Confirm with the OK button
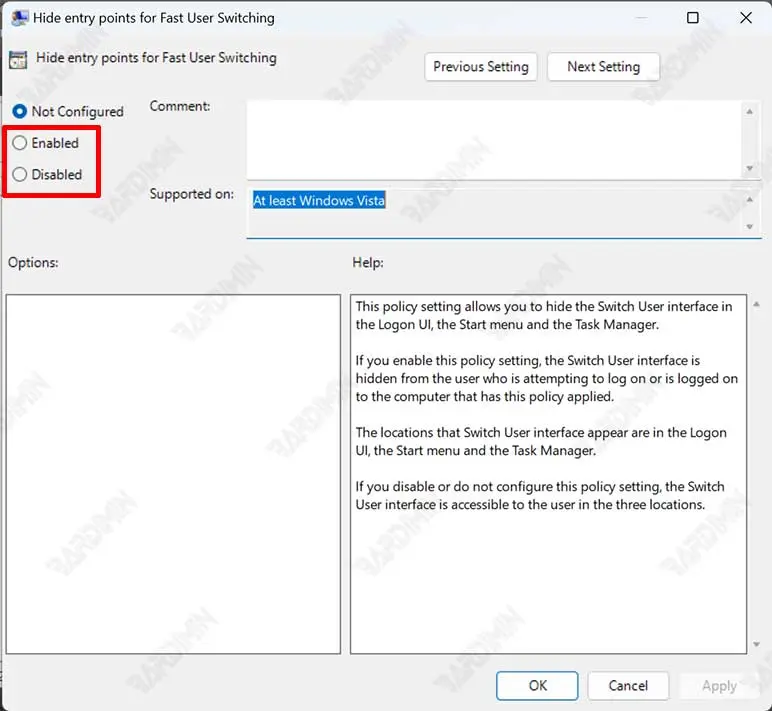Screen dimensions: 772x711 (x=537, y=685)
